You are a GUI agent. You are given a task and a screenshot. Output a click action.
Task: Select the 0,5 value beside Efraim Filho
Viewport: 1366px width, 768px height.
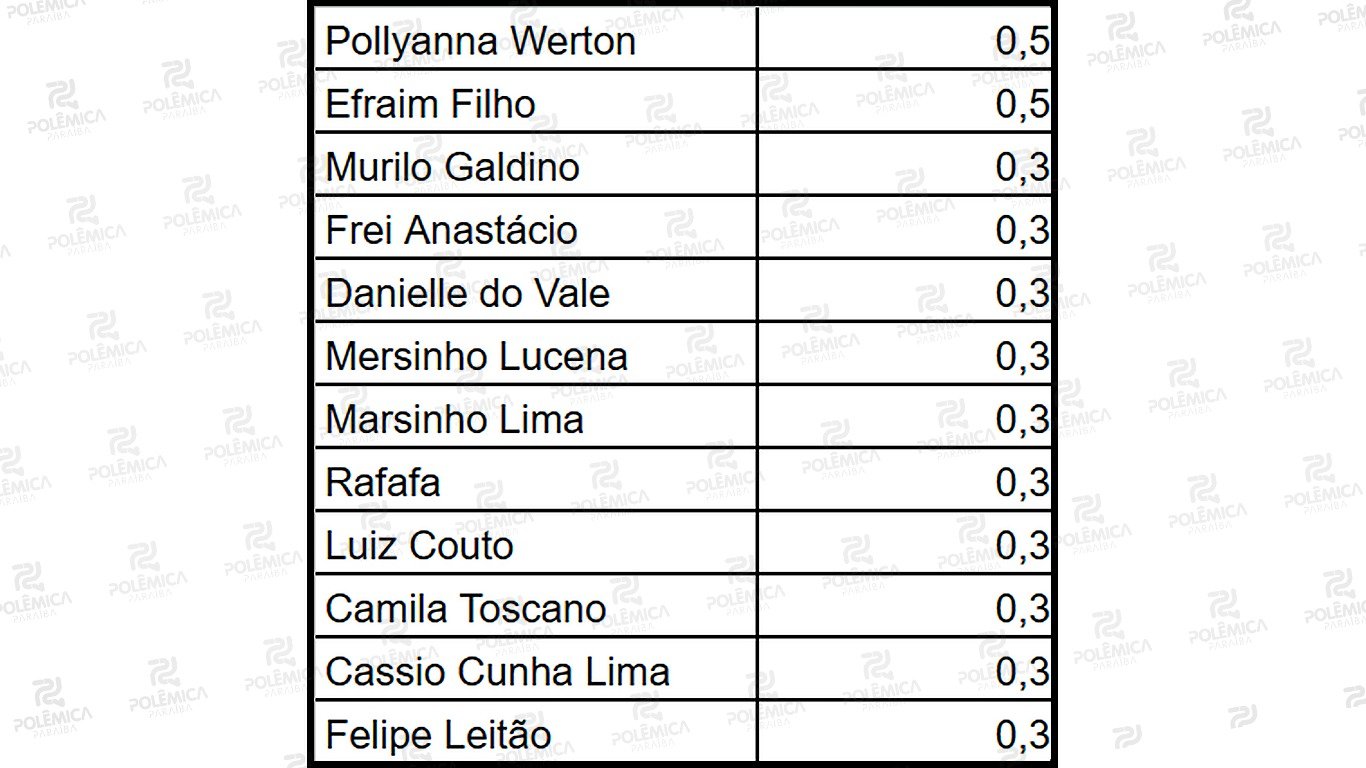tap(1022, 105)
